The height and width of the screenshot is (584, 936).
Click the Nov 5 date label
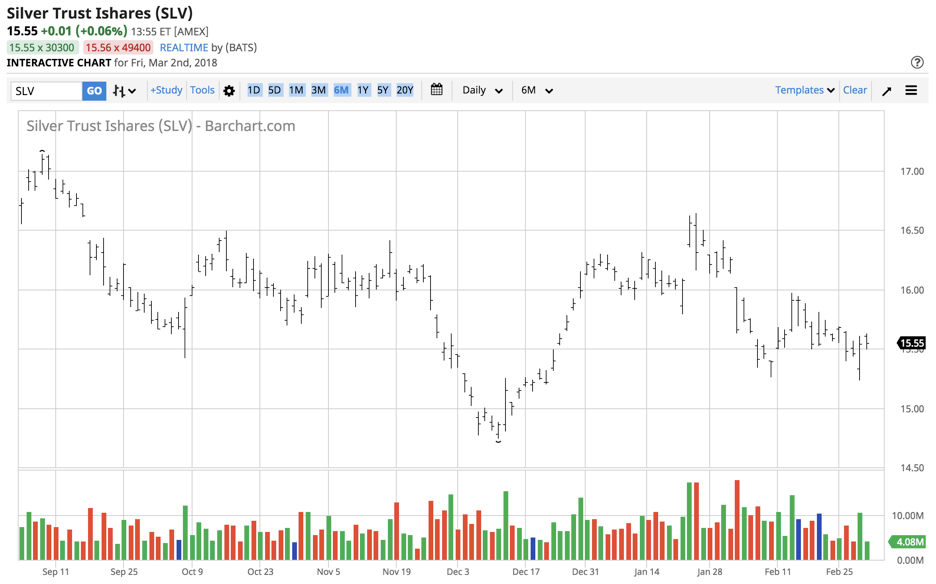pyautogui.click(x=328, y=571)
